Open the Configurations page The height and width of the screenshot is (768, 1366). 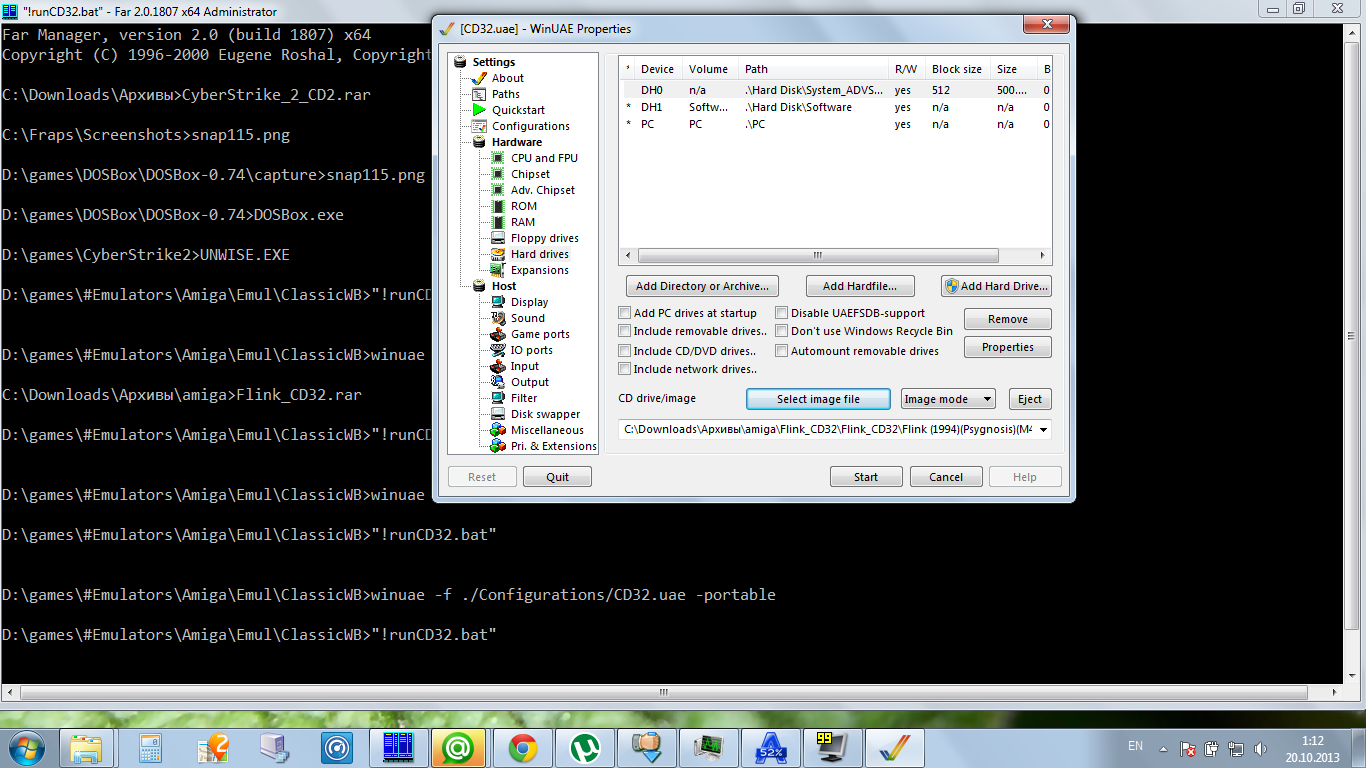coord(530,126)
